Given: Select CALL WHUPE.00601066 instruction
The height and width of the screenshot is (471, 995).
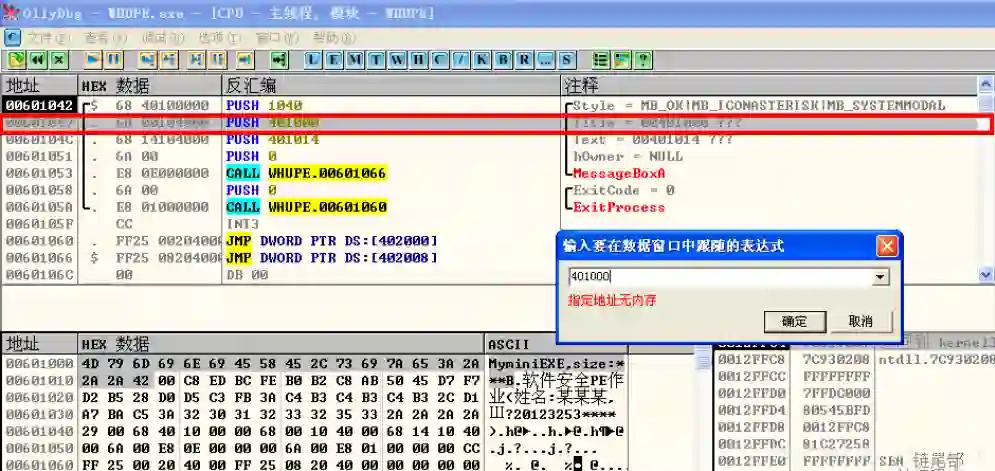Looking at the screenshot, I should point(306,173).
